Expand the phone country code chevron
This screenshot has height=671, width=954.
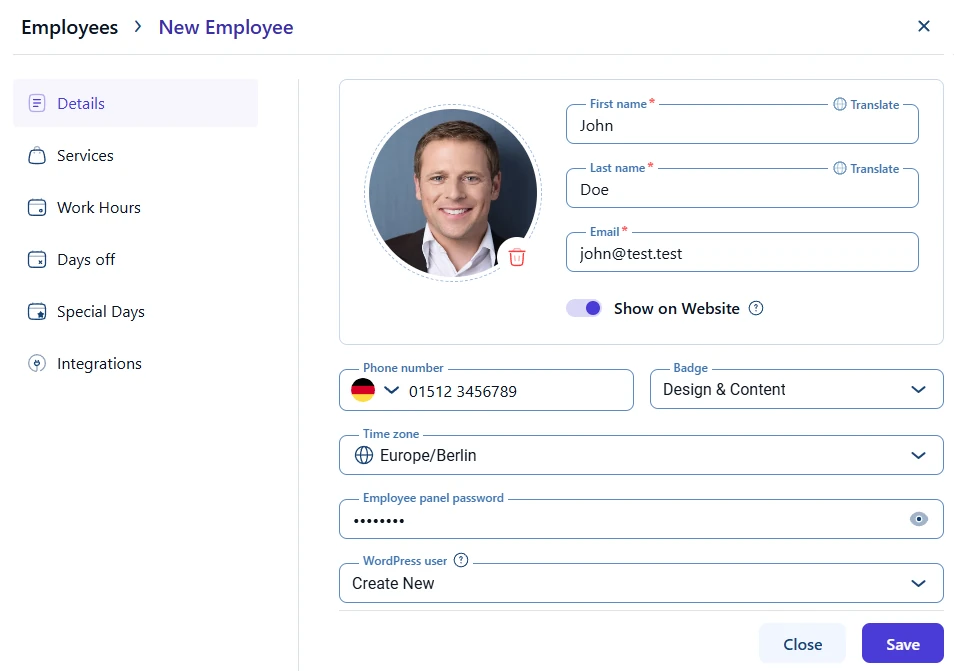[391, 390]
